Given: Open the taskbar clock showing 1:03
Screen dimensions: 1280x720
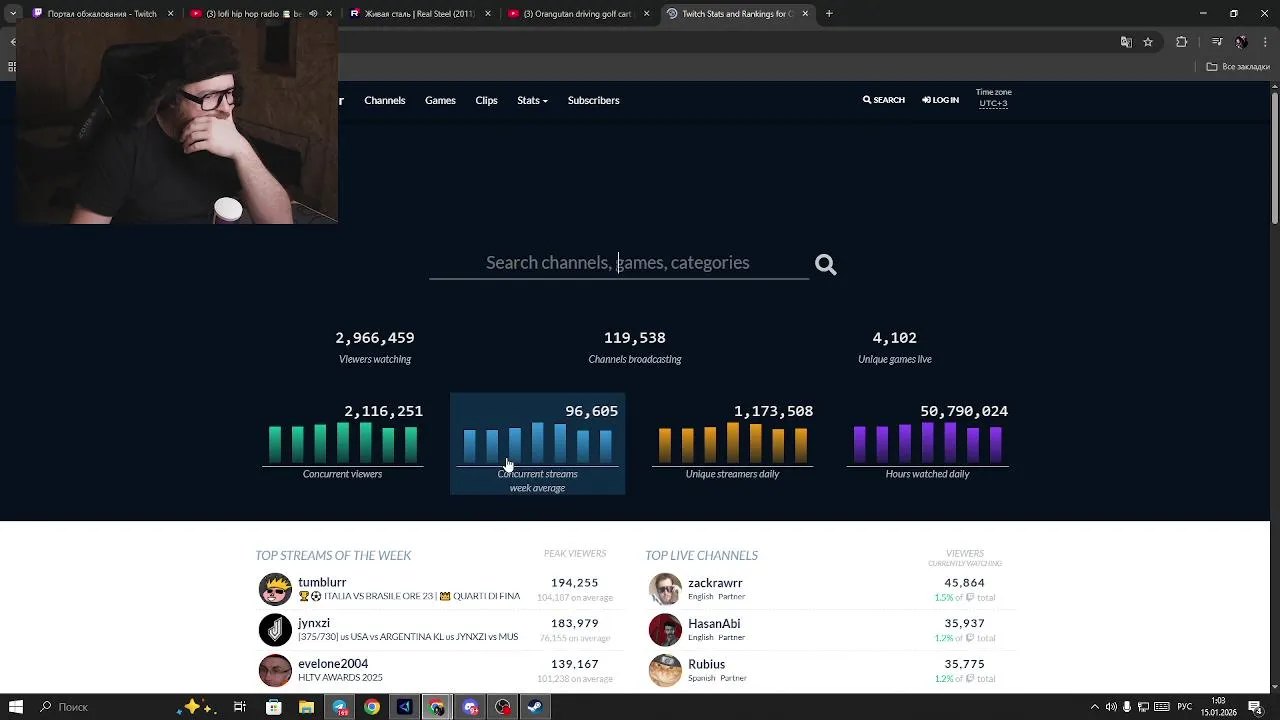Looking at the screenshot, I should click(x=1218, y=707).
